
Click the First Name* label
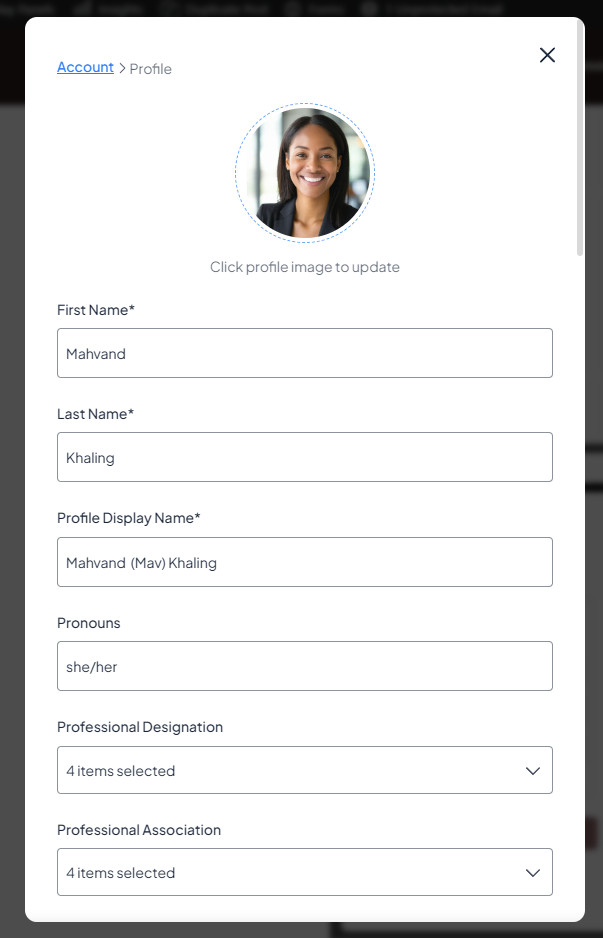[96, 310]
